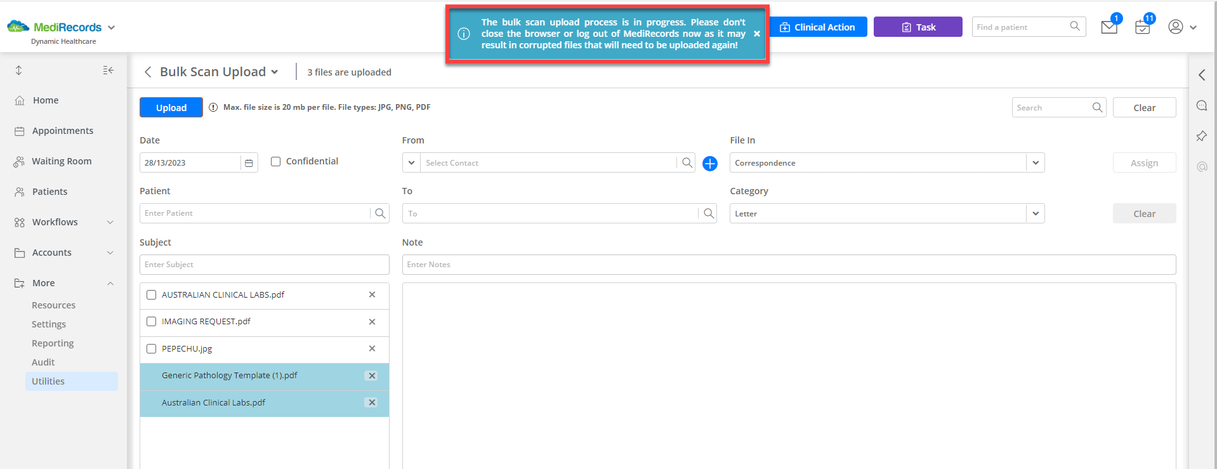Open the practice switcher chevron beside MediRecords
The width and height of the screenshot is (1217, 469).
click(x=111, y=28)
